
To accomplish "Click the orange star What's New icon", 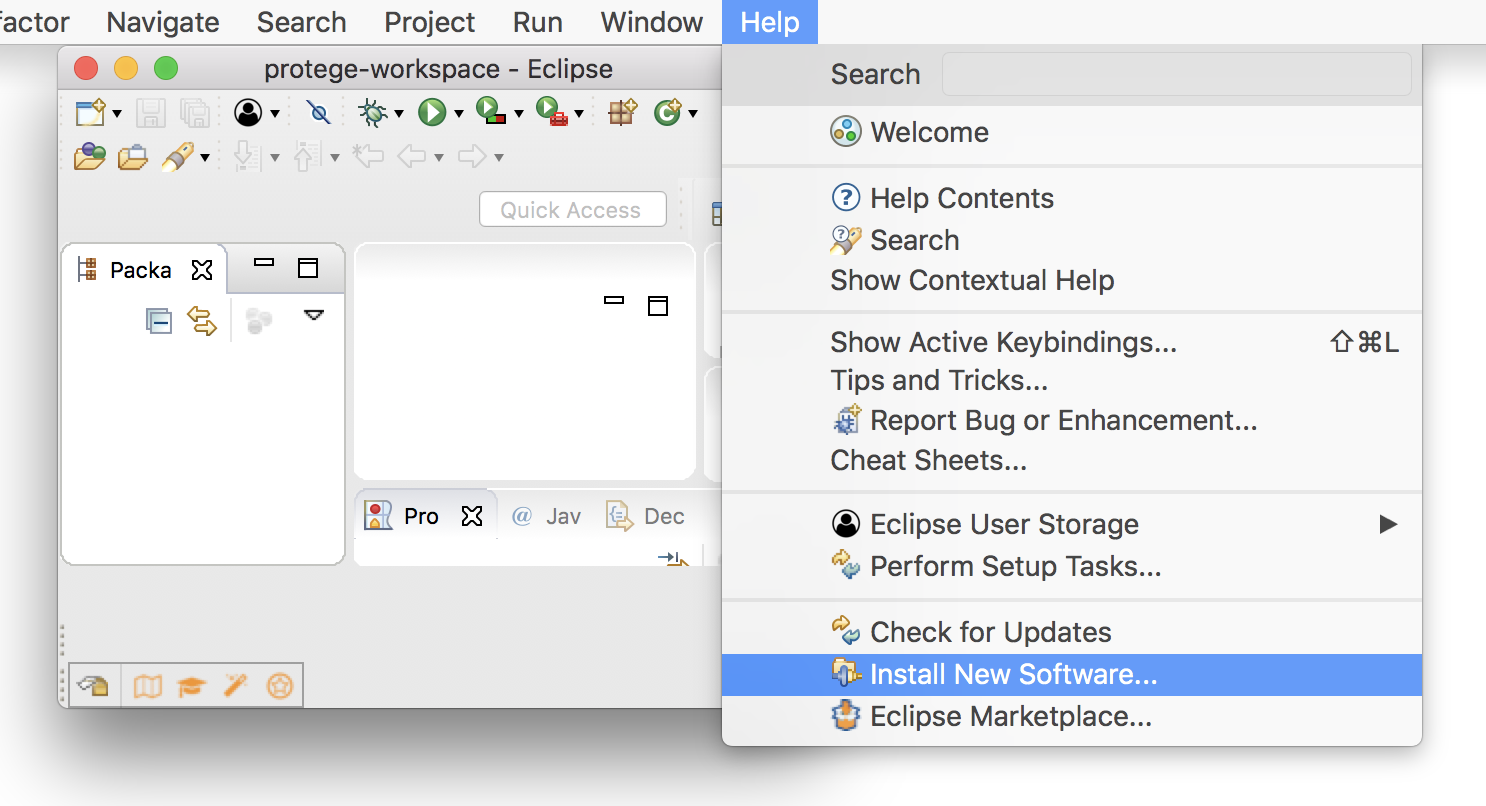I will tap(280, 686).
